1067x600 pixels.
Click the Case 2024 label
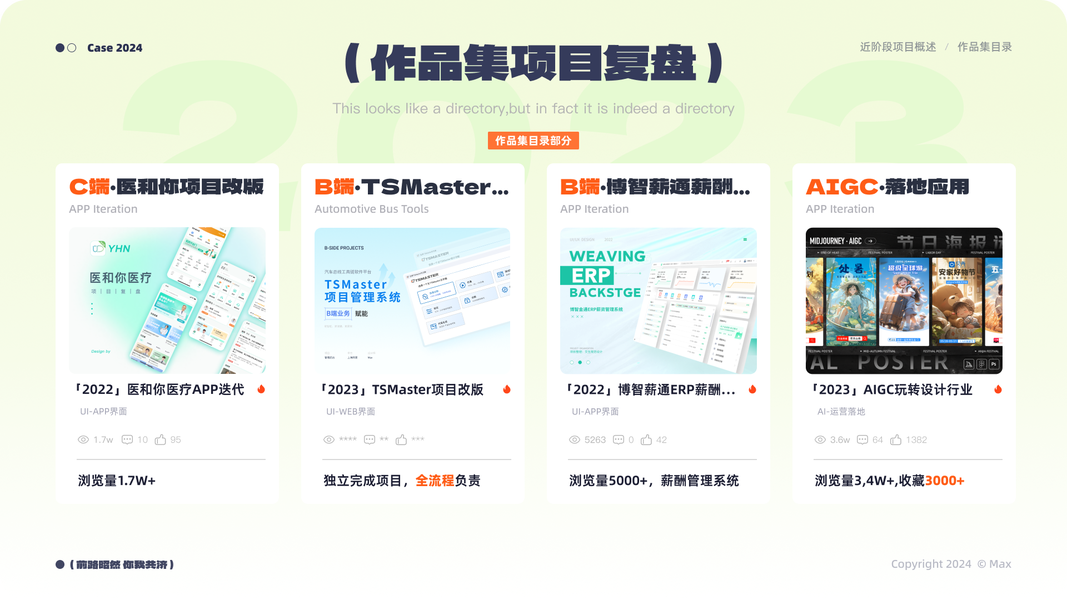click(x=115, y=48)
